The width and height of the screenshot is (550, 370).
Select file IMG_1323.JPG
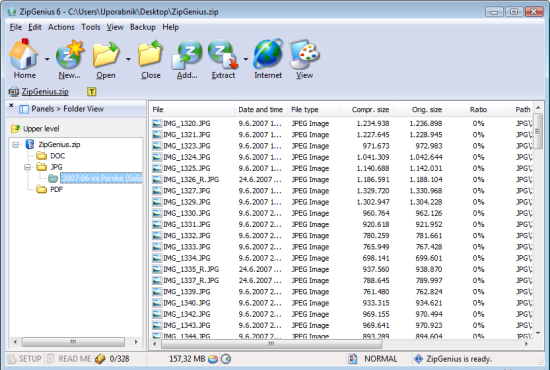(x=187, y=146)
